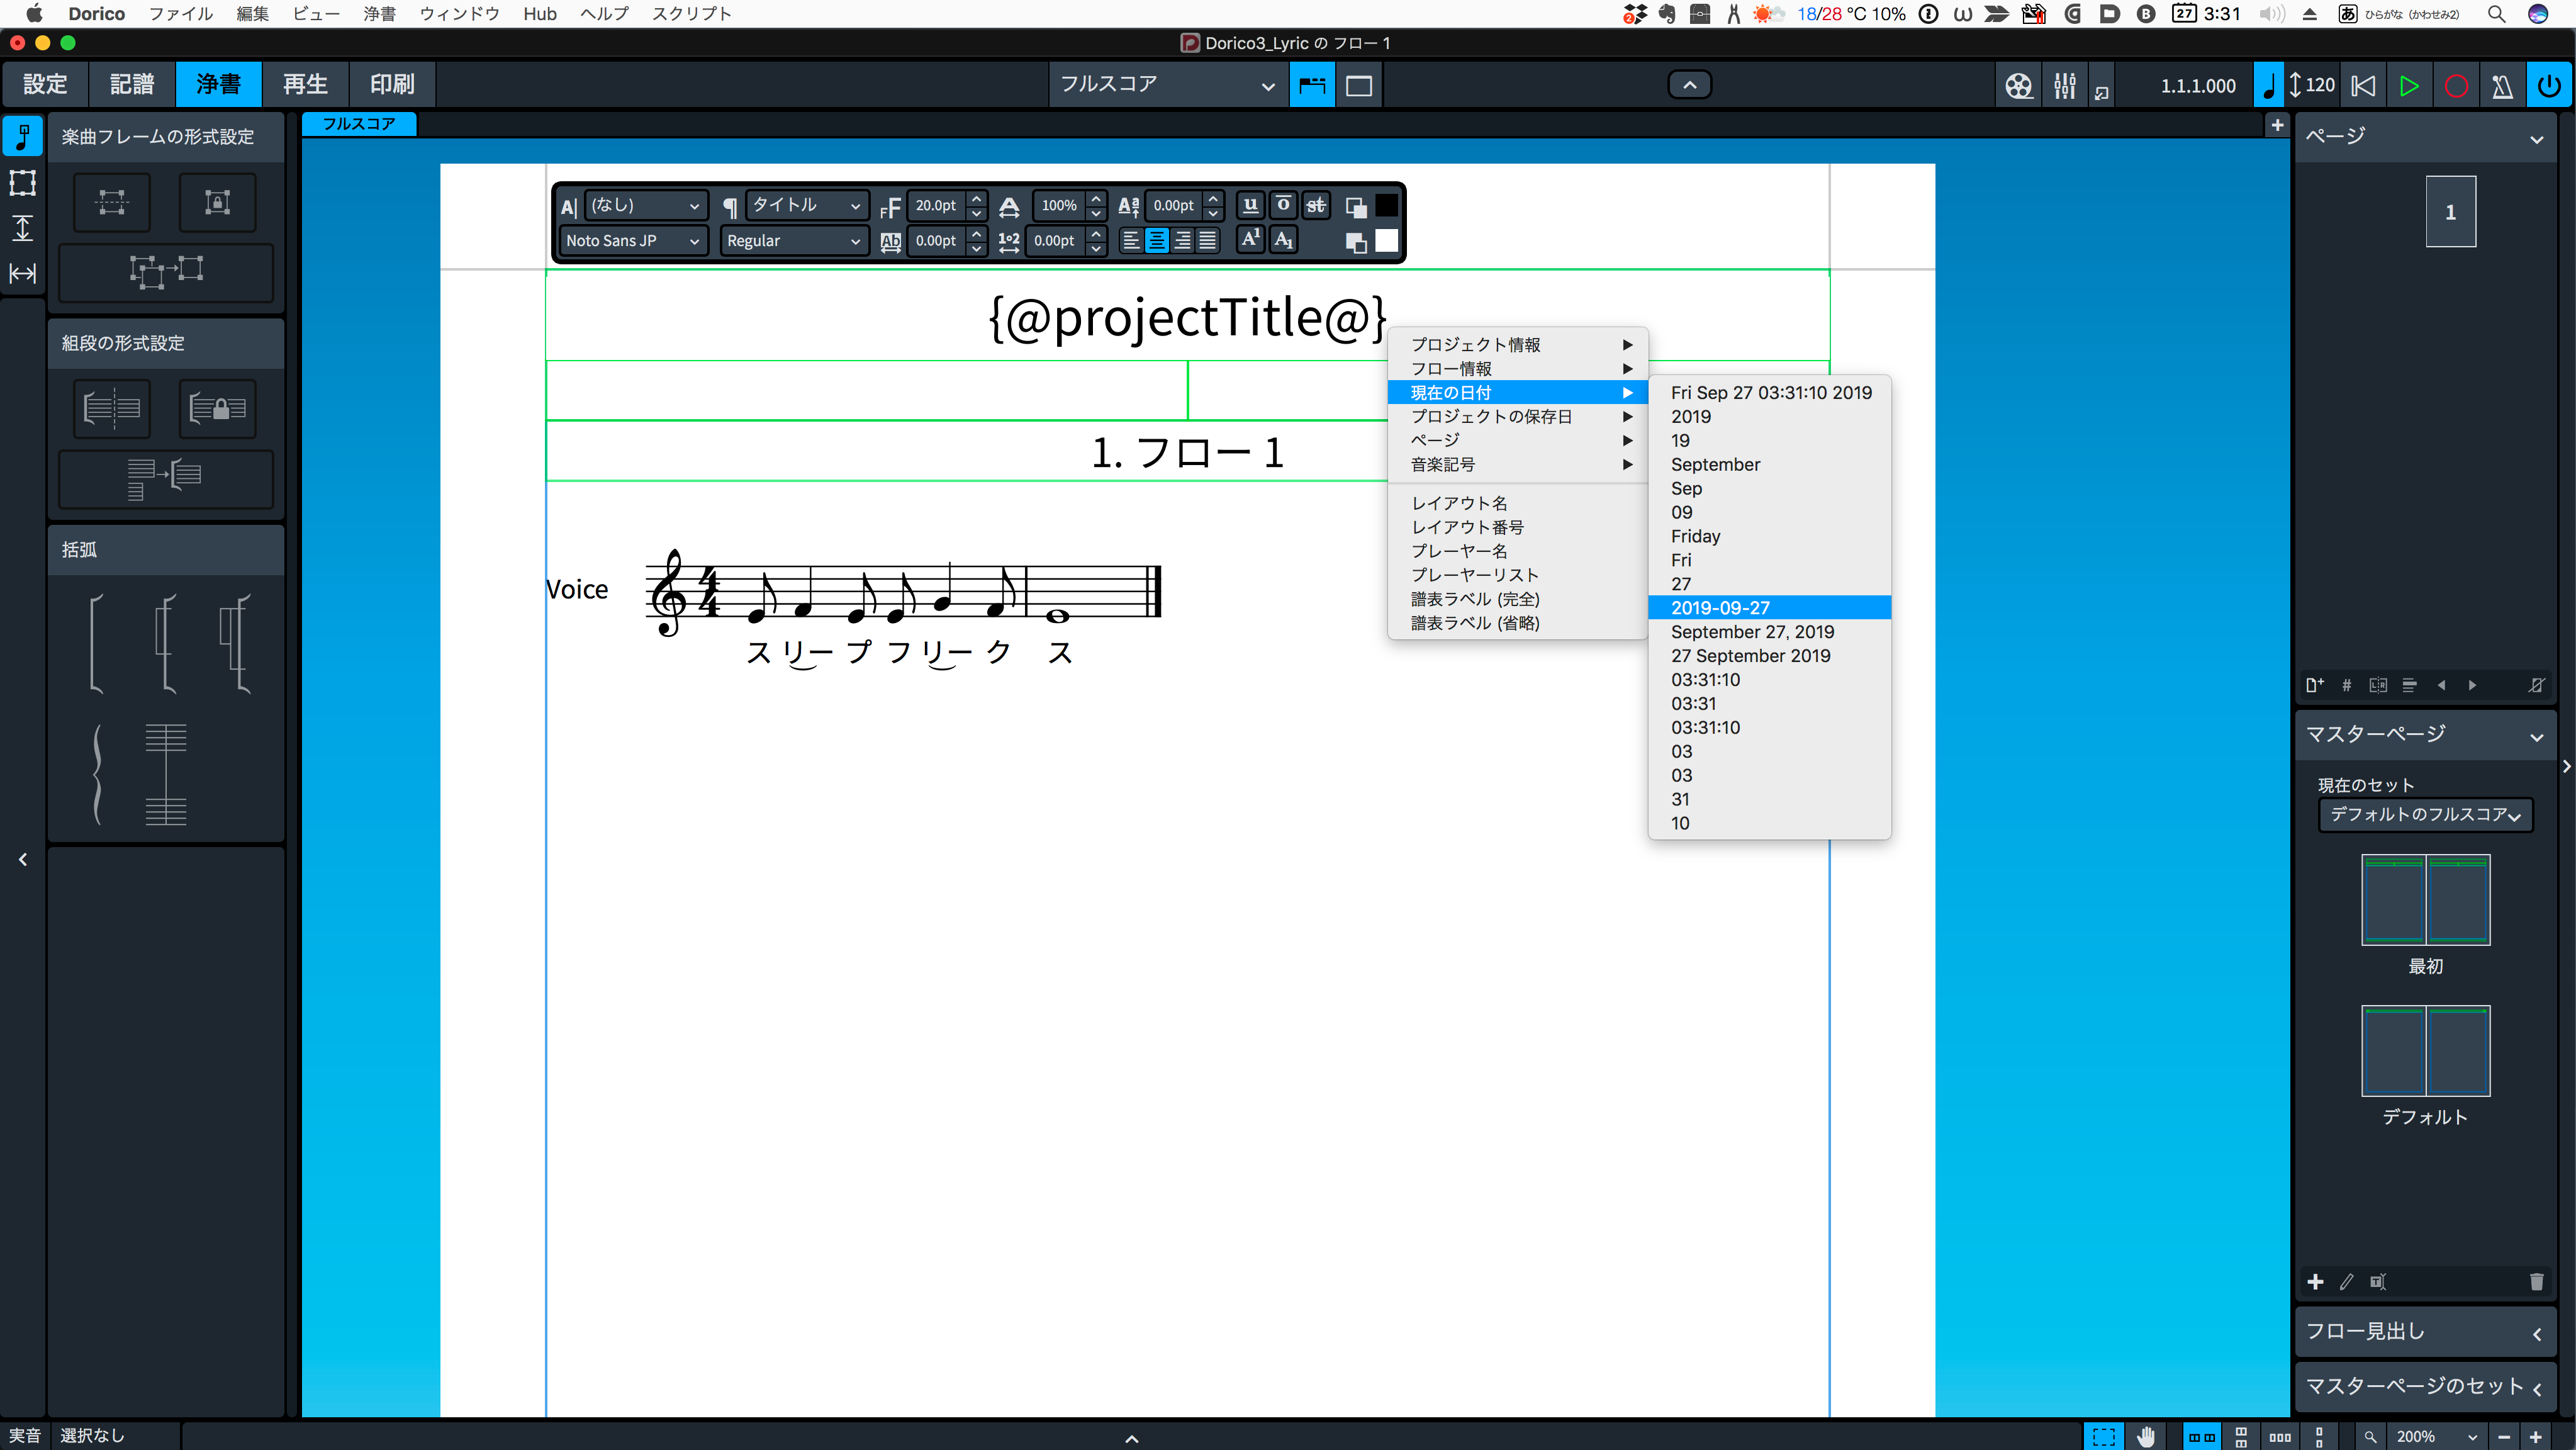Image resolution: width=2576 pixels, height=1450 pixels.
Task: Choose the plain bracket style
Action: pos(96,643)
